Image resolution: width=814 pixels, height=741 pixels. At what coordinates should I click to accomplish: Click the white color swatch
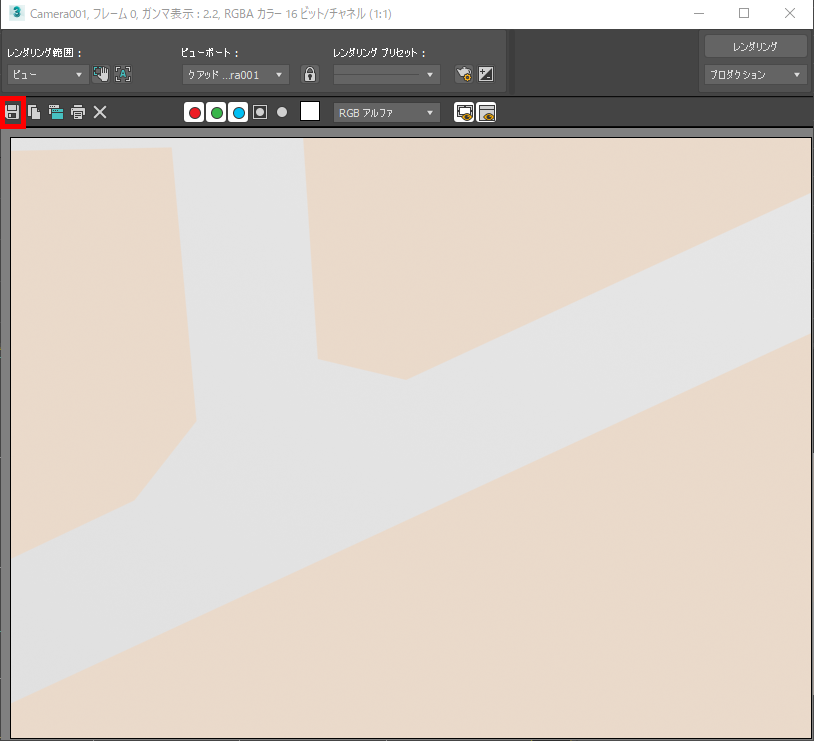pos(310,111)
